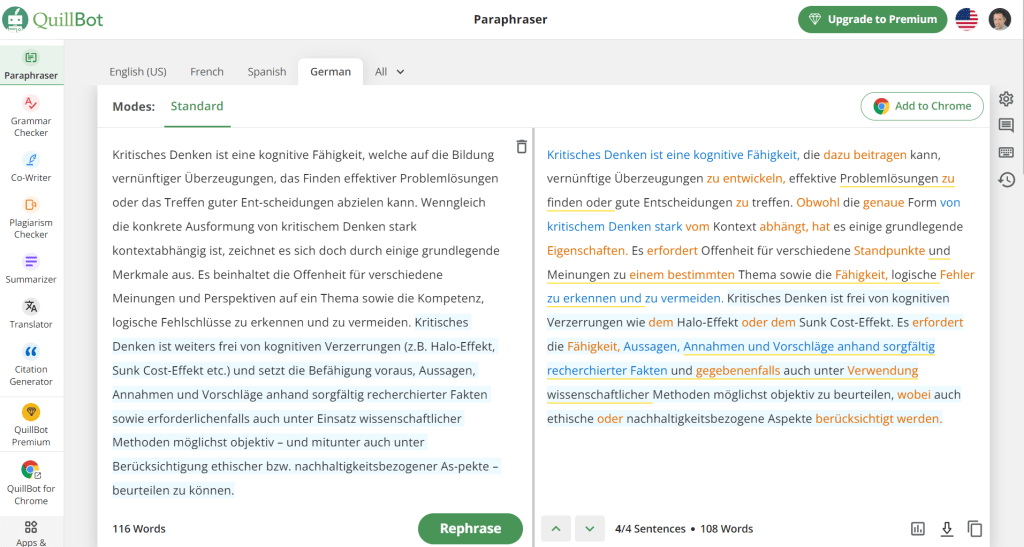Open the Translator tool
This screenshot has height=547, width=1024.
31,313
